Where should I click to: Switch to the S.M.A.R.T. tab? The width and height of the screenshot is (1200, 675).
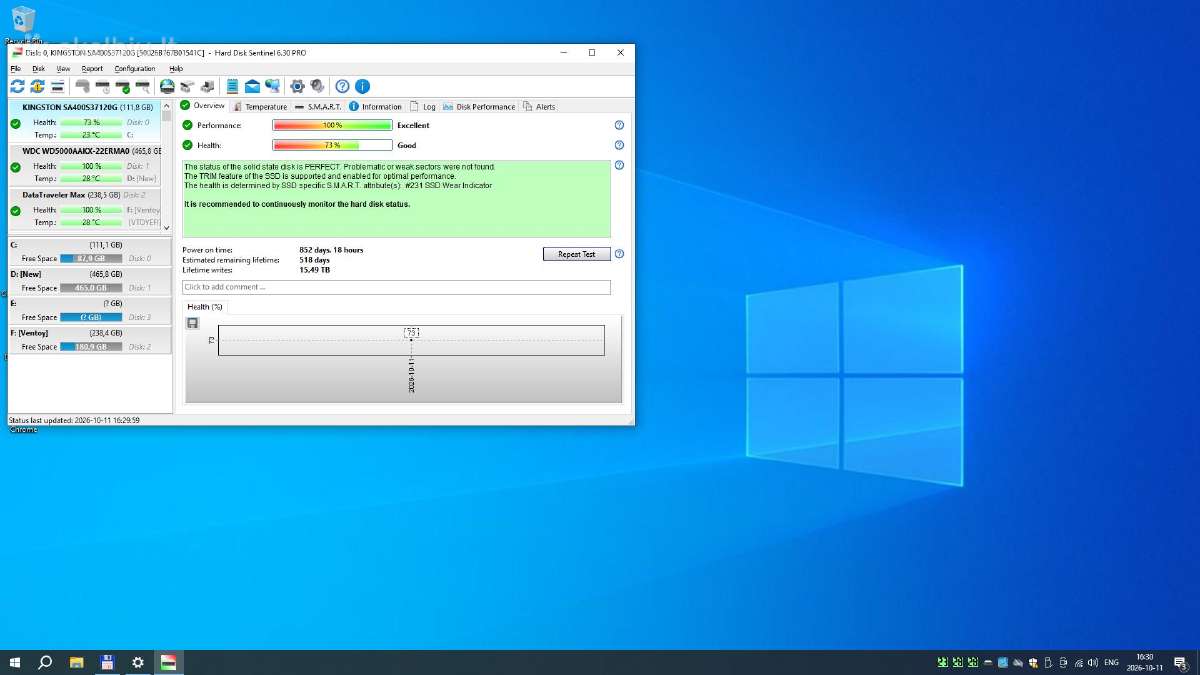[x=318, y=106]
